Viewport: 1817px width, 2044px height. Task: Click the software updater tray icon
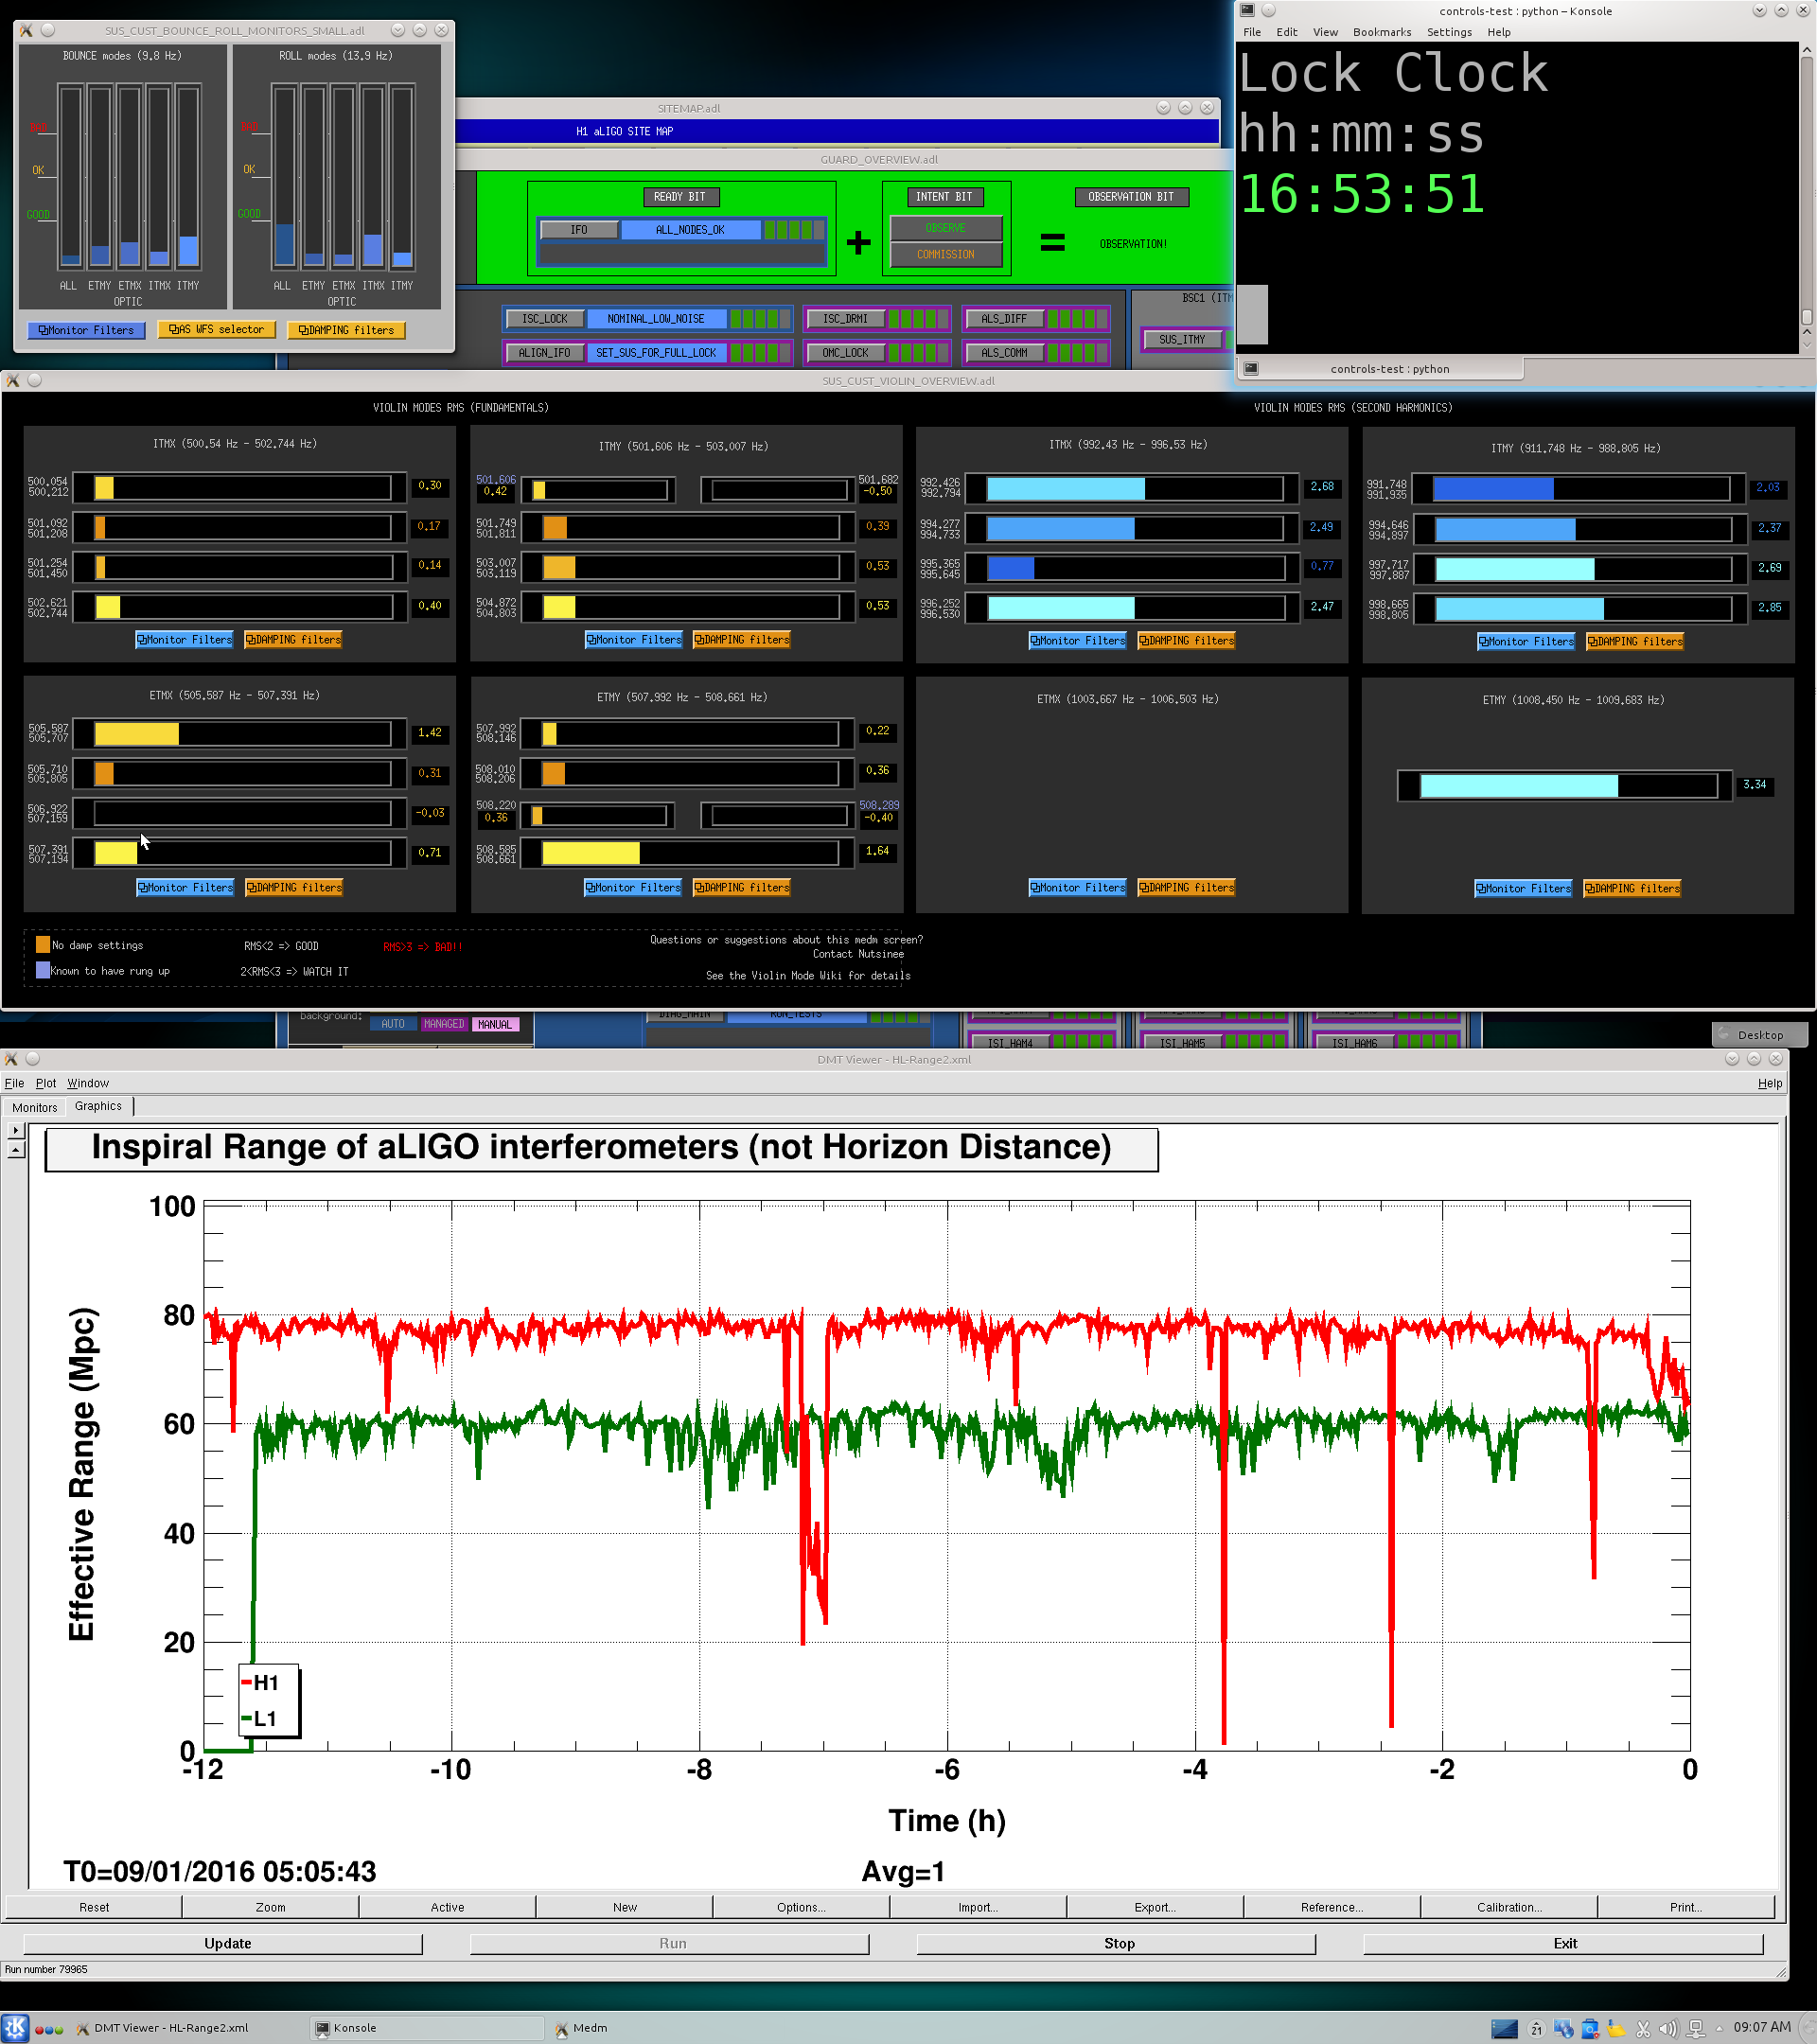1590,2029
